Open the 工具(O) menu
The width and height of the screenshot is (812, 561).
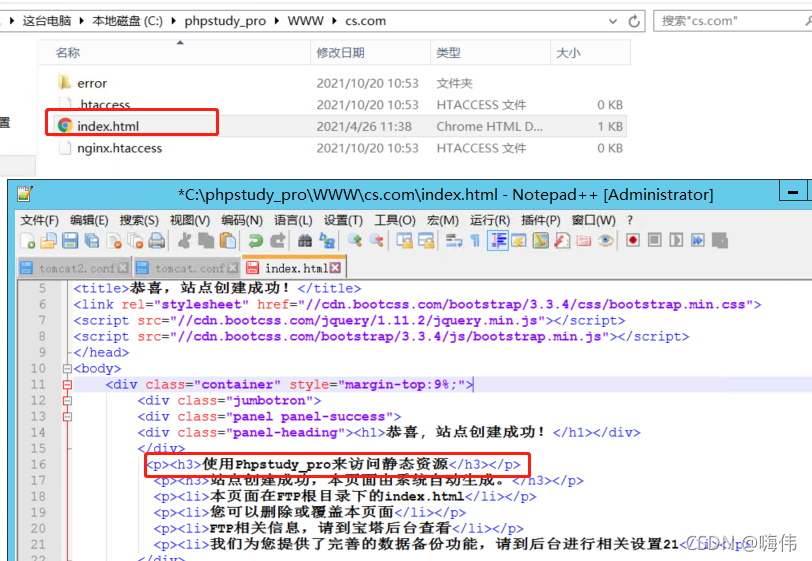pyautogui.click(x=395, y=221)
